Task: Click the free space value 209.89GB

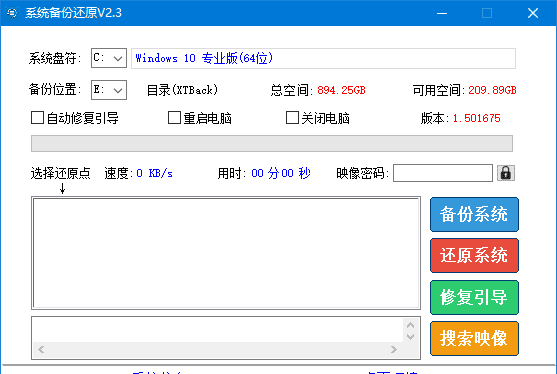Action: pyautogui.click(x=492, y=90)
